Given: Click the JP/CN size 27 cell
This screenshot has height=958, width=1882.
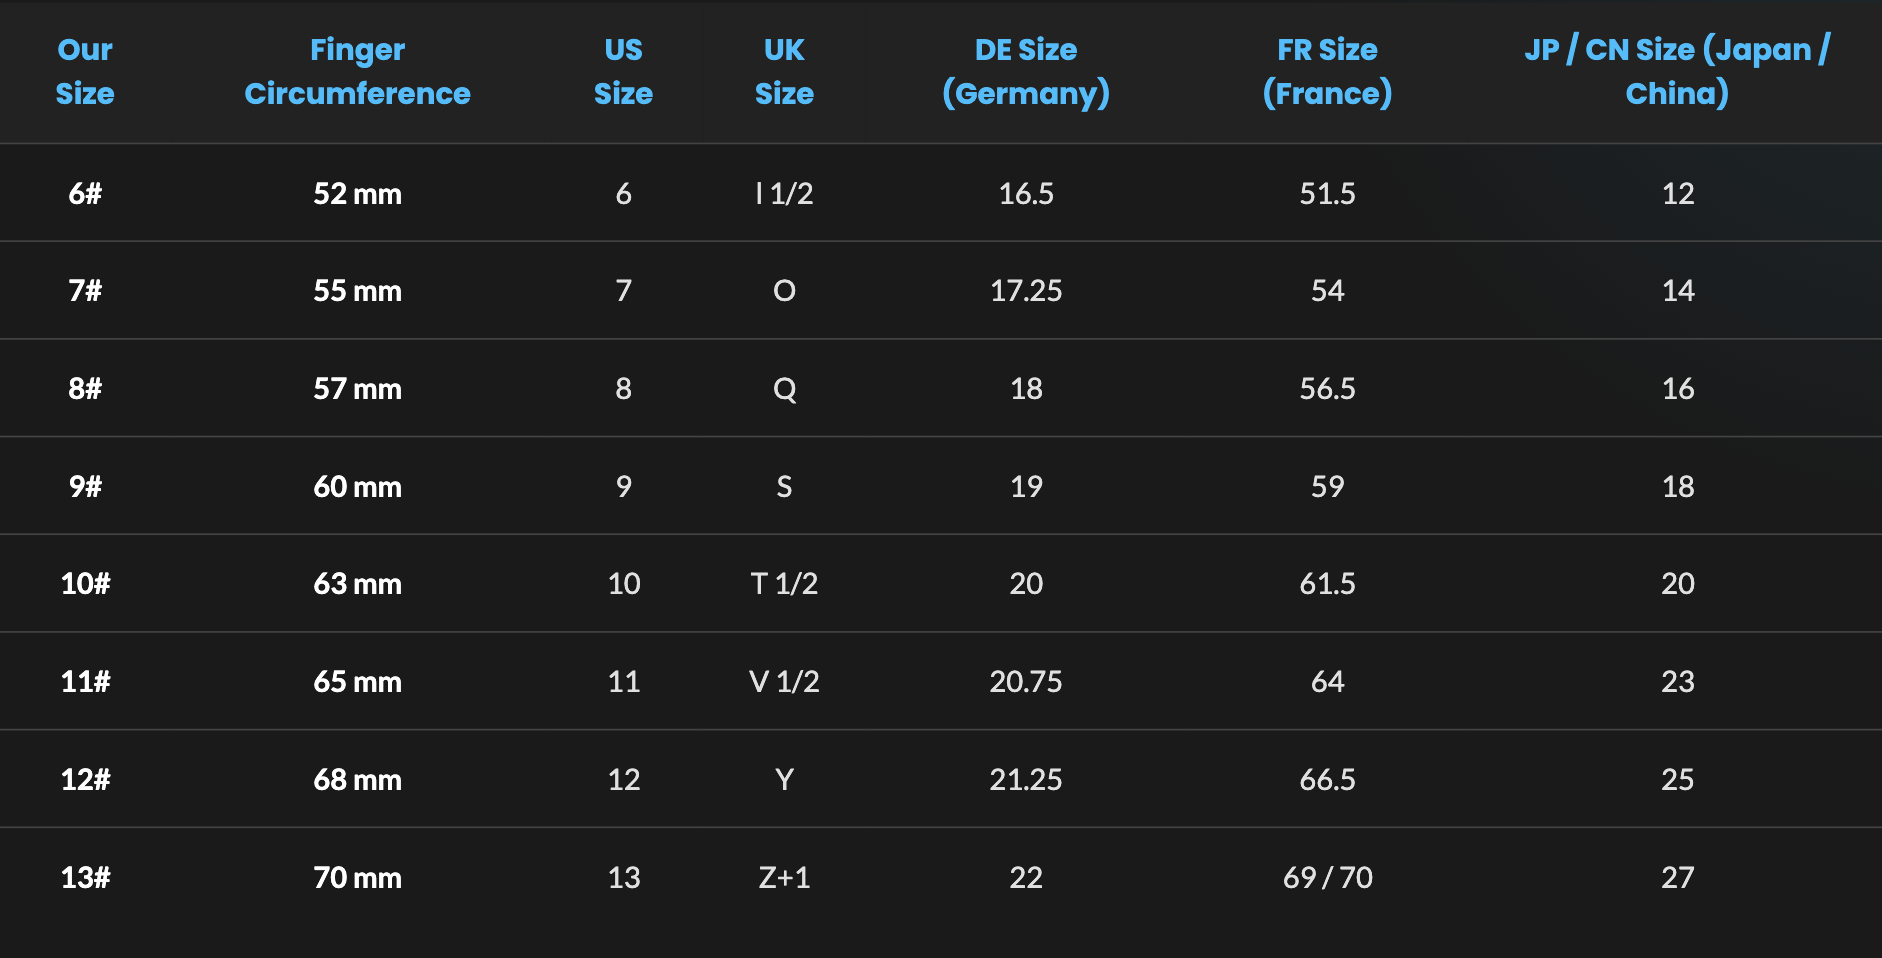Looking at the screenshot, I should tap(1677, 877).
